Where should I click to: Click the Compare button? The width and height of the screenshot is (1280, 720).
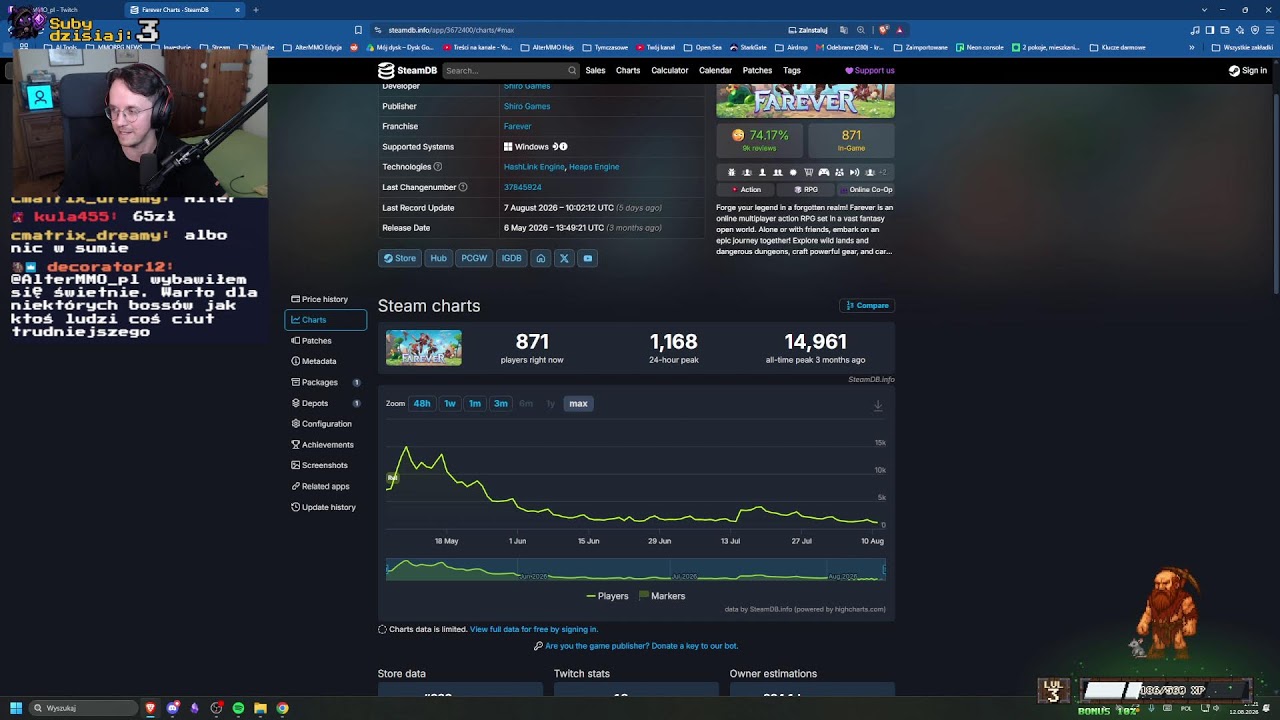pos(867,305)
